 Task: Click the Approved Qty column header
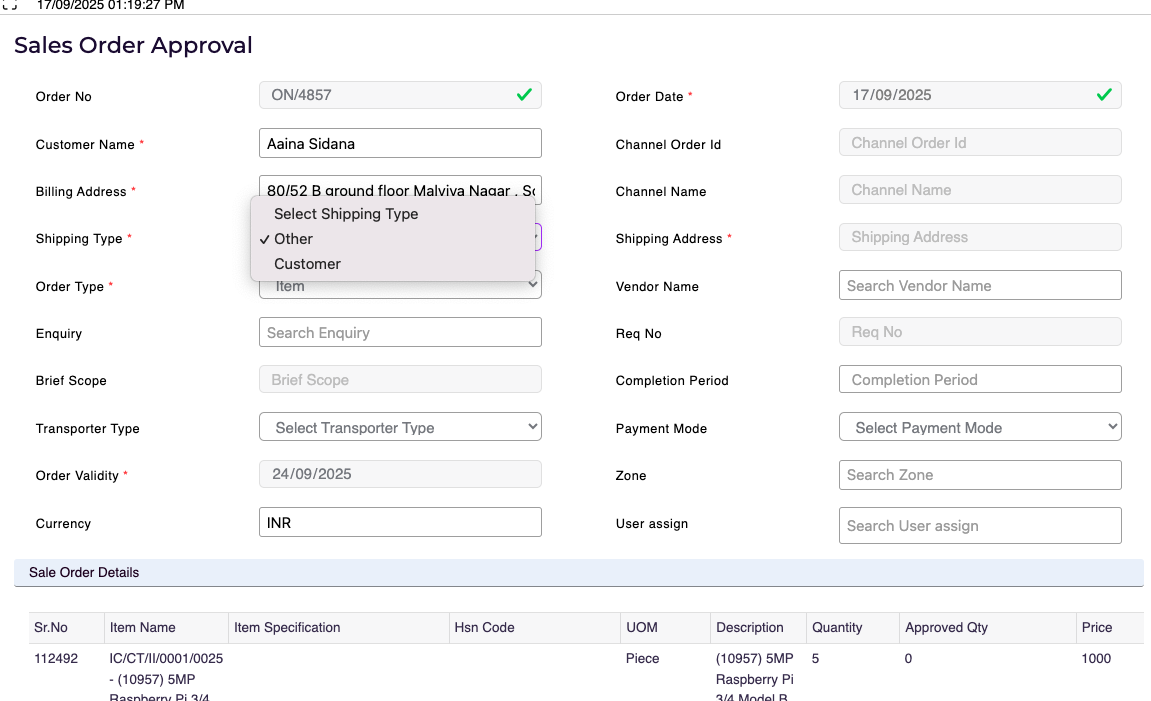[x=946, y=628]
